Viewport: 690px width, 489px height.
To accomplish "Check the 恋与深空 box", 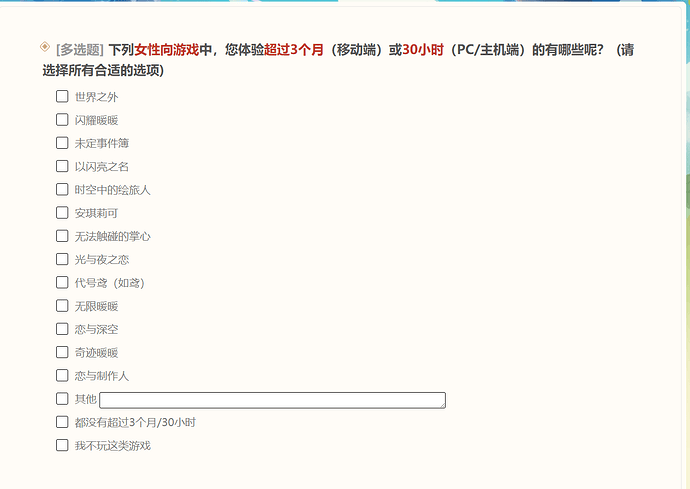I will coord(62,329).
